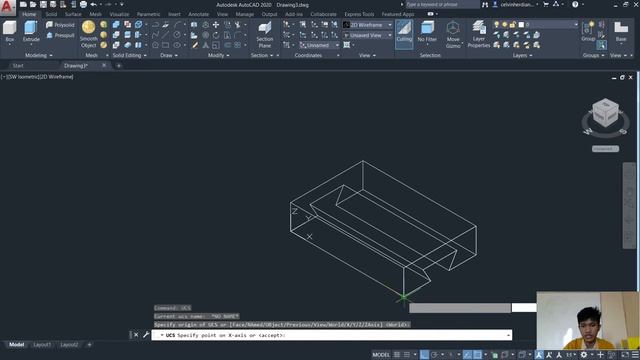
Task: Open the AutoCAD application menu logo
Action: click(7, 7)
